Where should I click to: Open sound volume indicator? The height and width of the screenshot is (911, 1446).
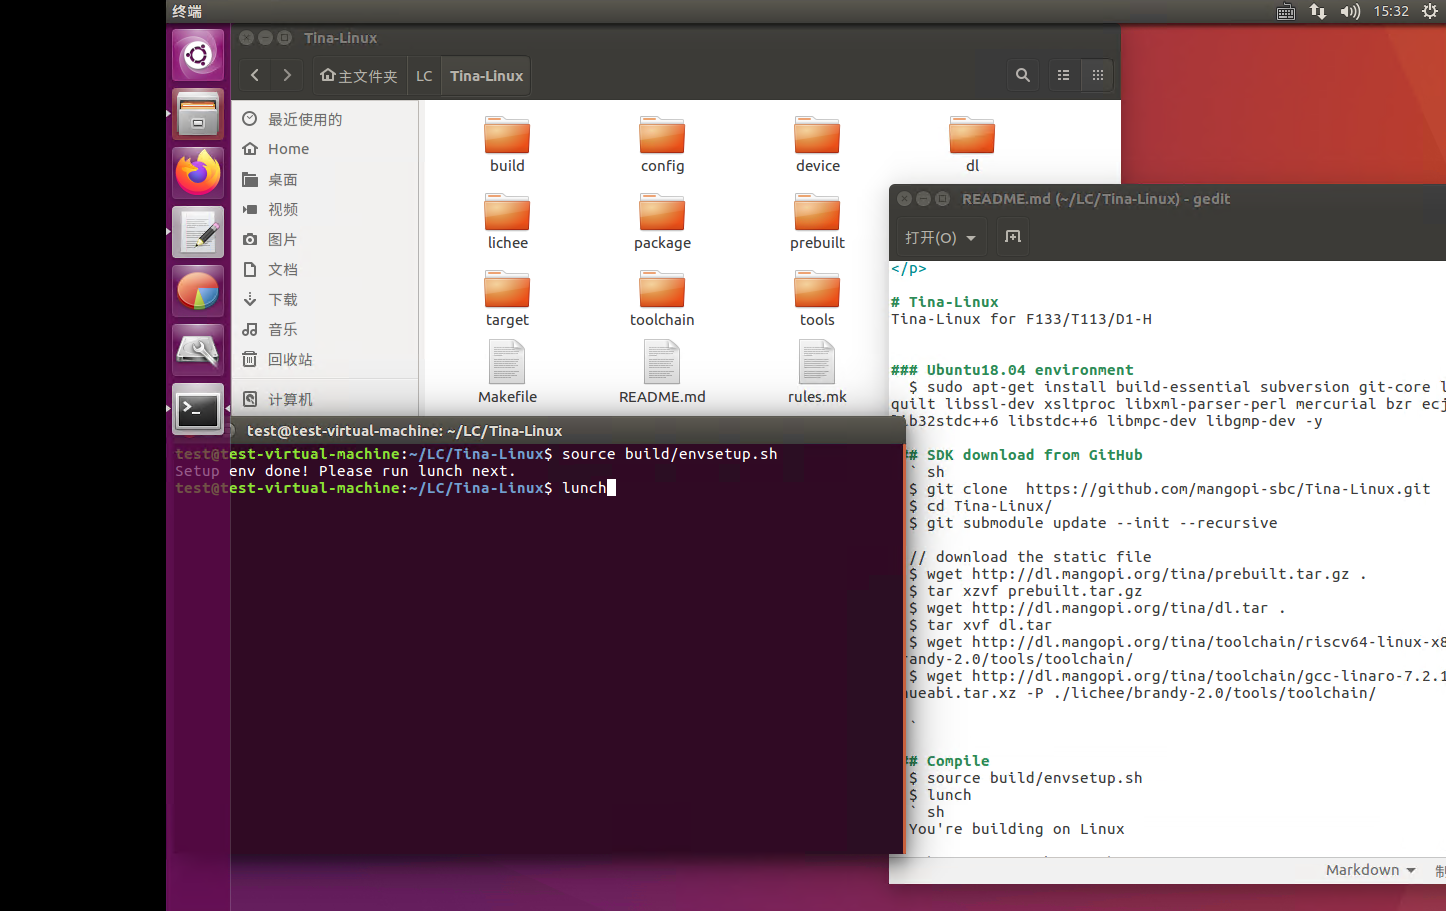1350,12
